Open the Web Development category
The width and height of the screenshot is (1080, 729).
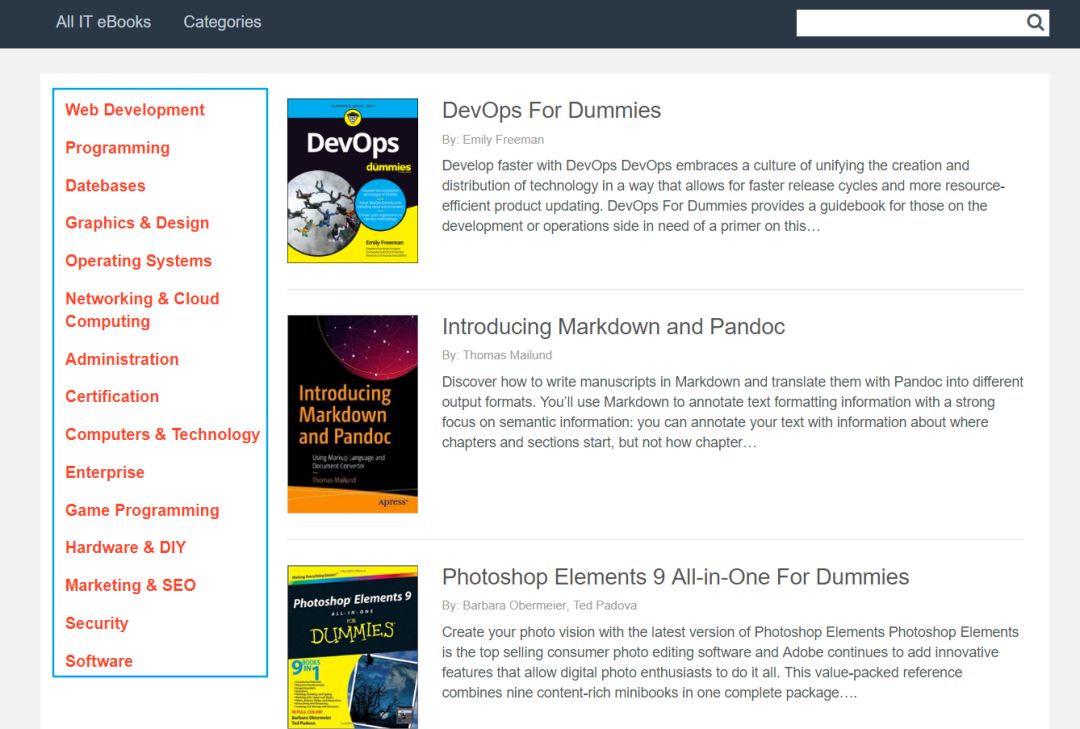point(135,110)
